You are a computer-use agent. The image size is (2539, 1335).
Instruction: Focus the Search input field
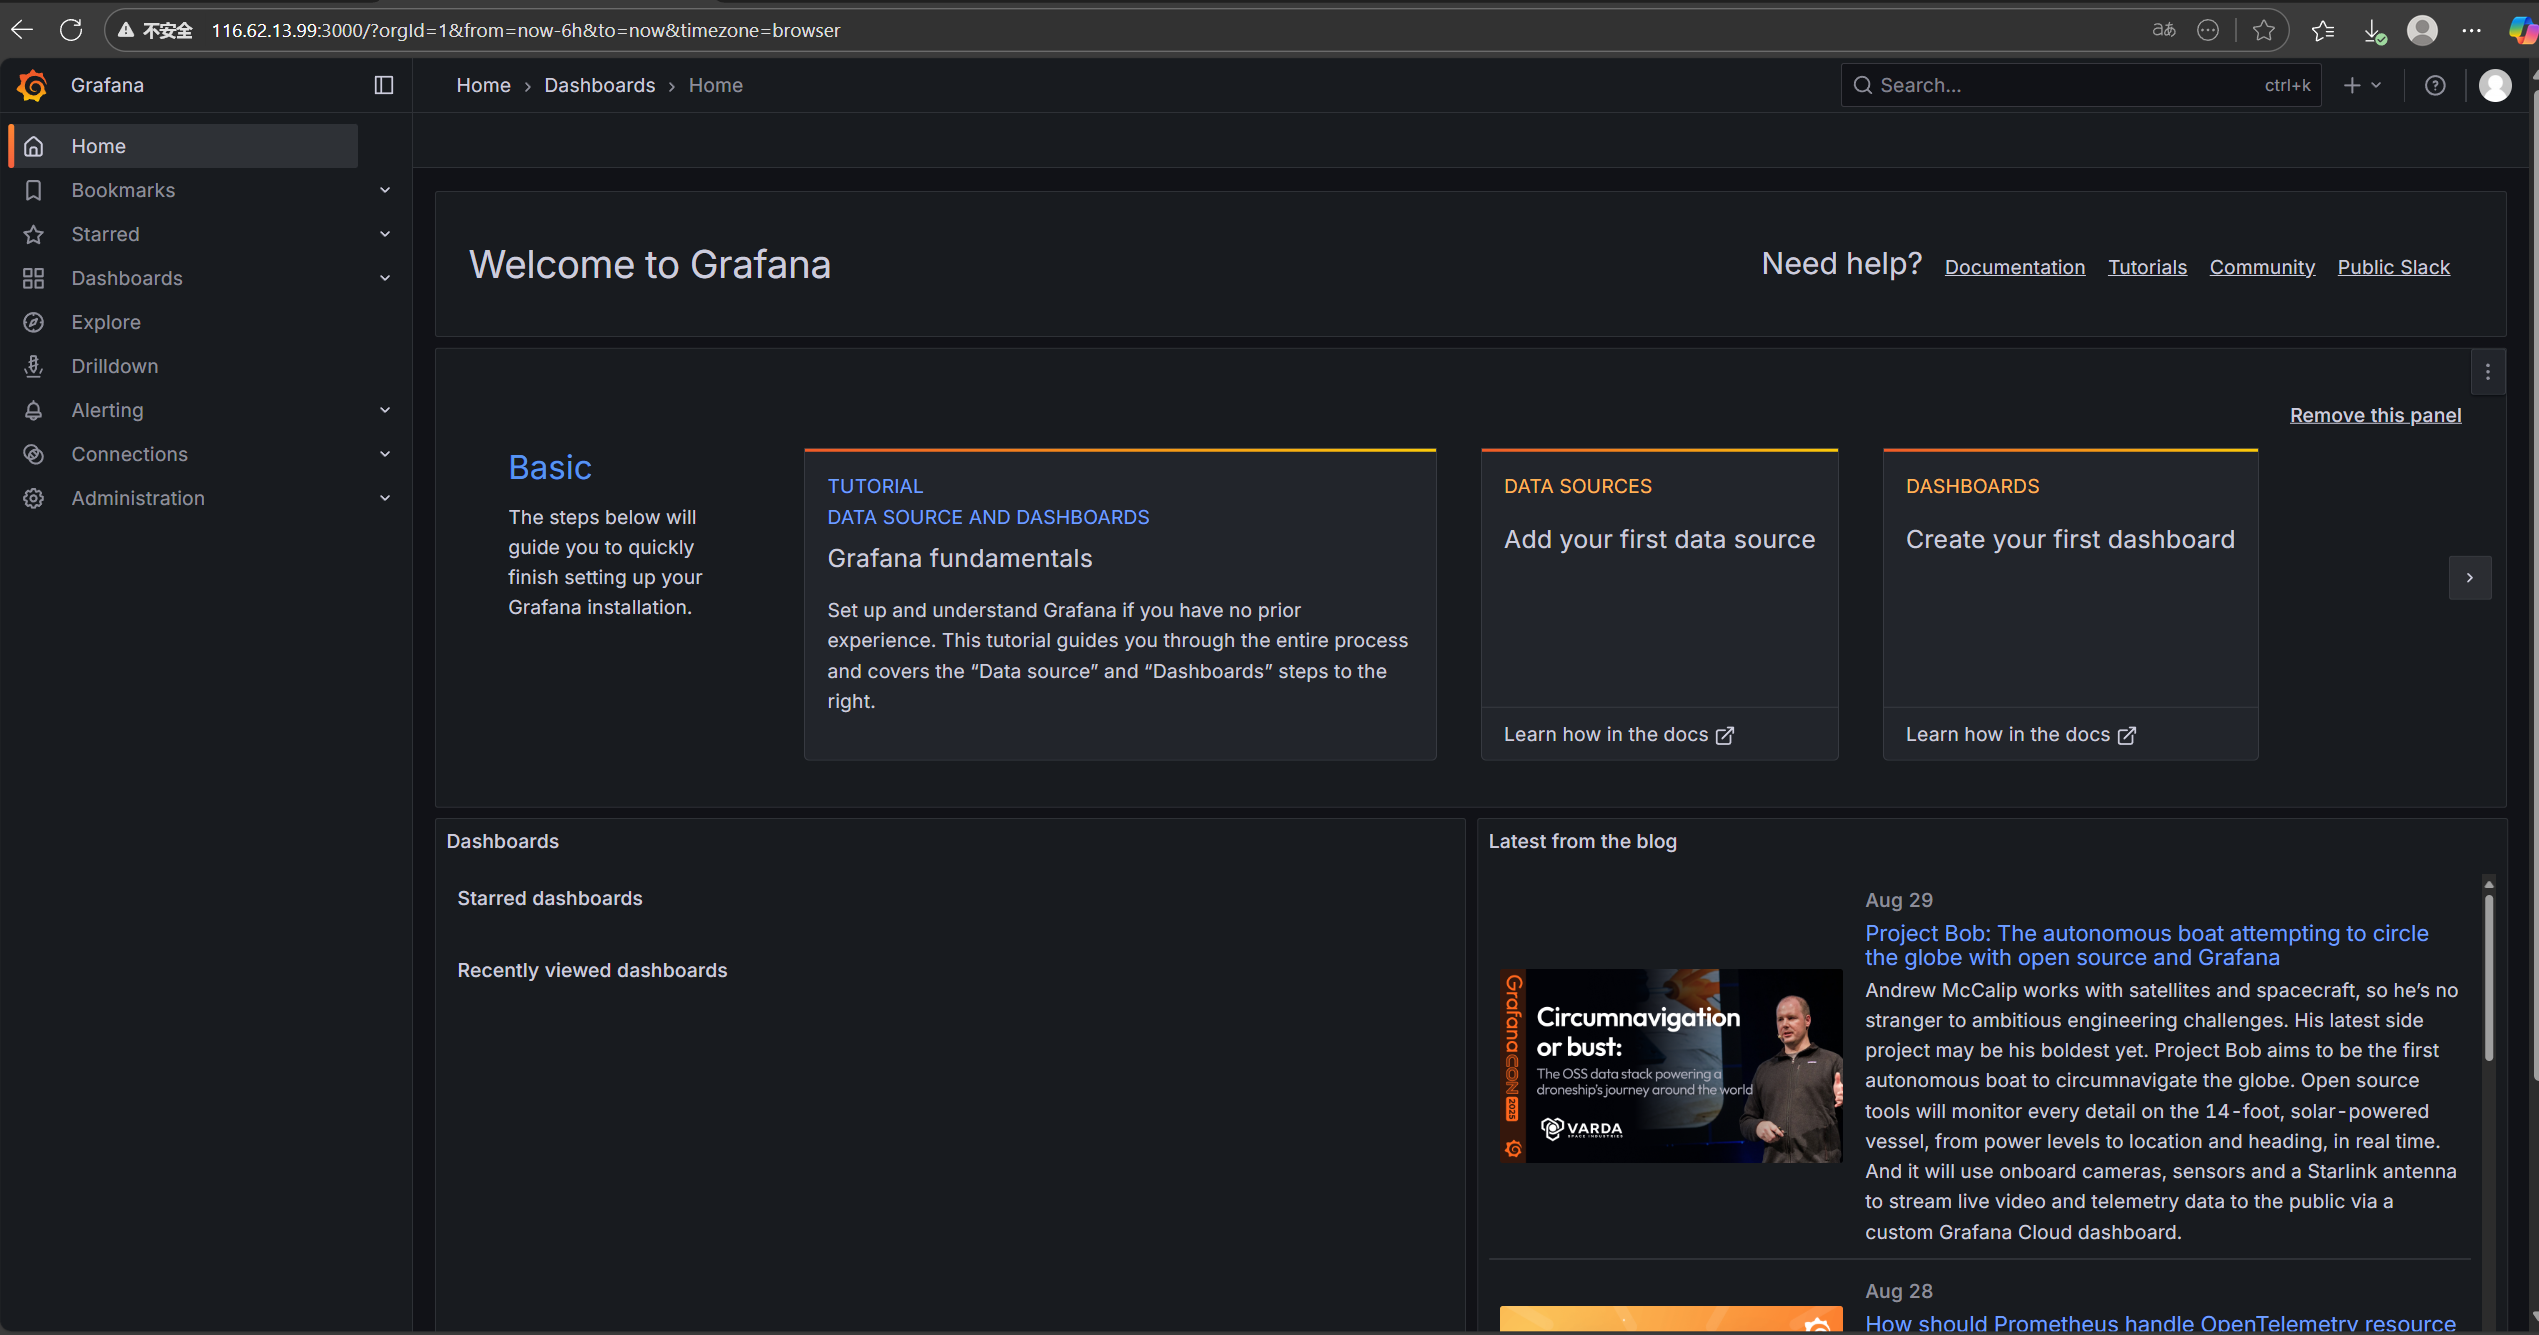click(x=2080, y=86)
